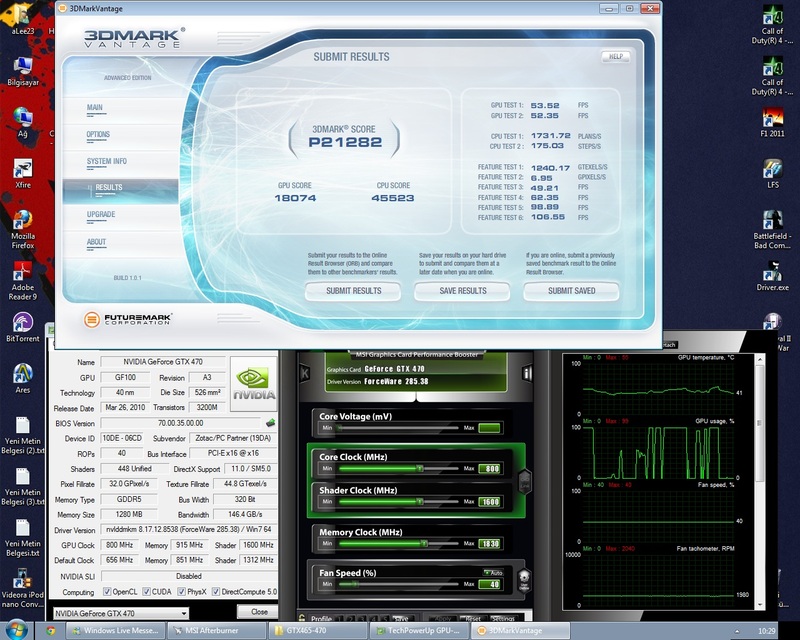Open Yeni Metin Belgesi.txt desktop file

click(x=22, y=538)
